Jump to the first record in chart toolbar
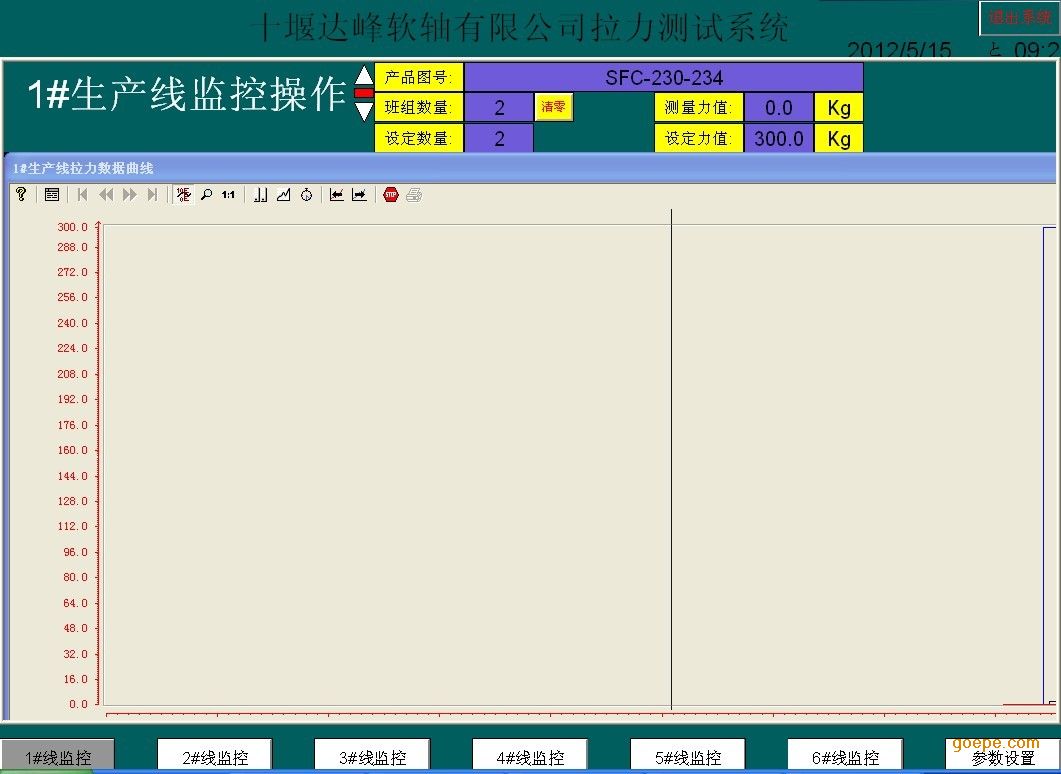Viewport: 1061px width, 774px height. [83, 195]
